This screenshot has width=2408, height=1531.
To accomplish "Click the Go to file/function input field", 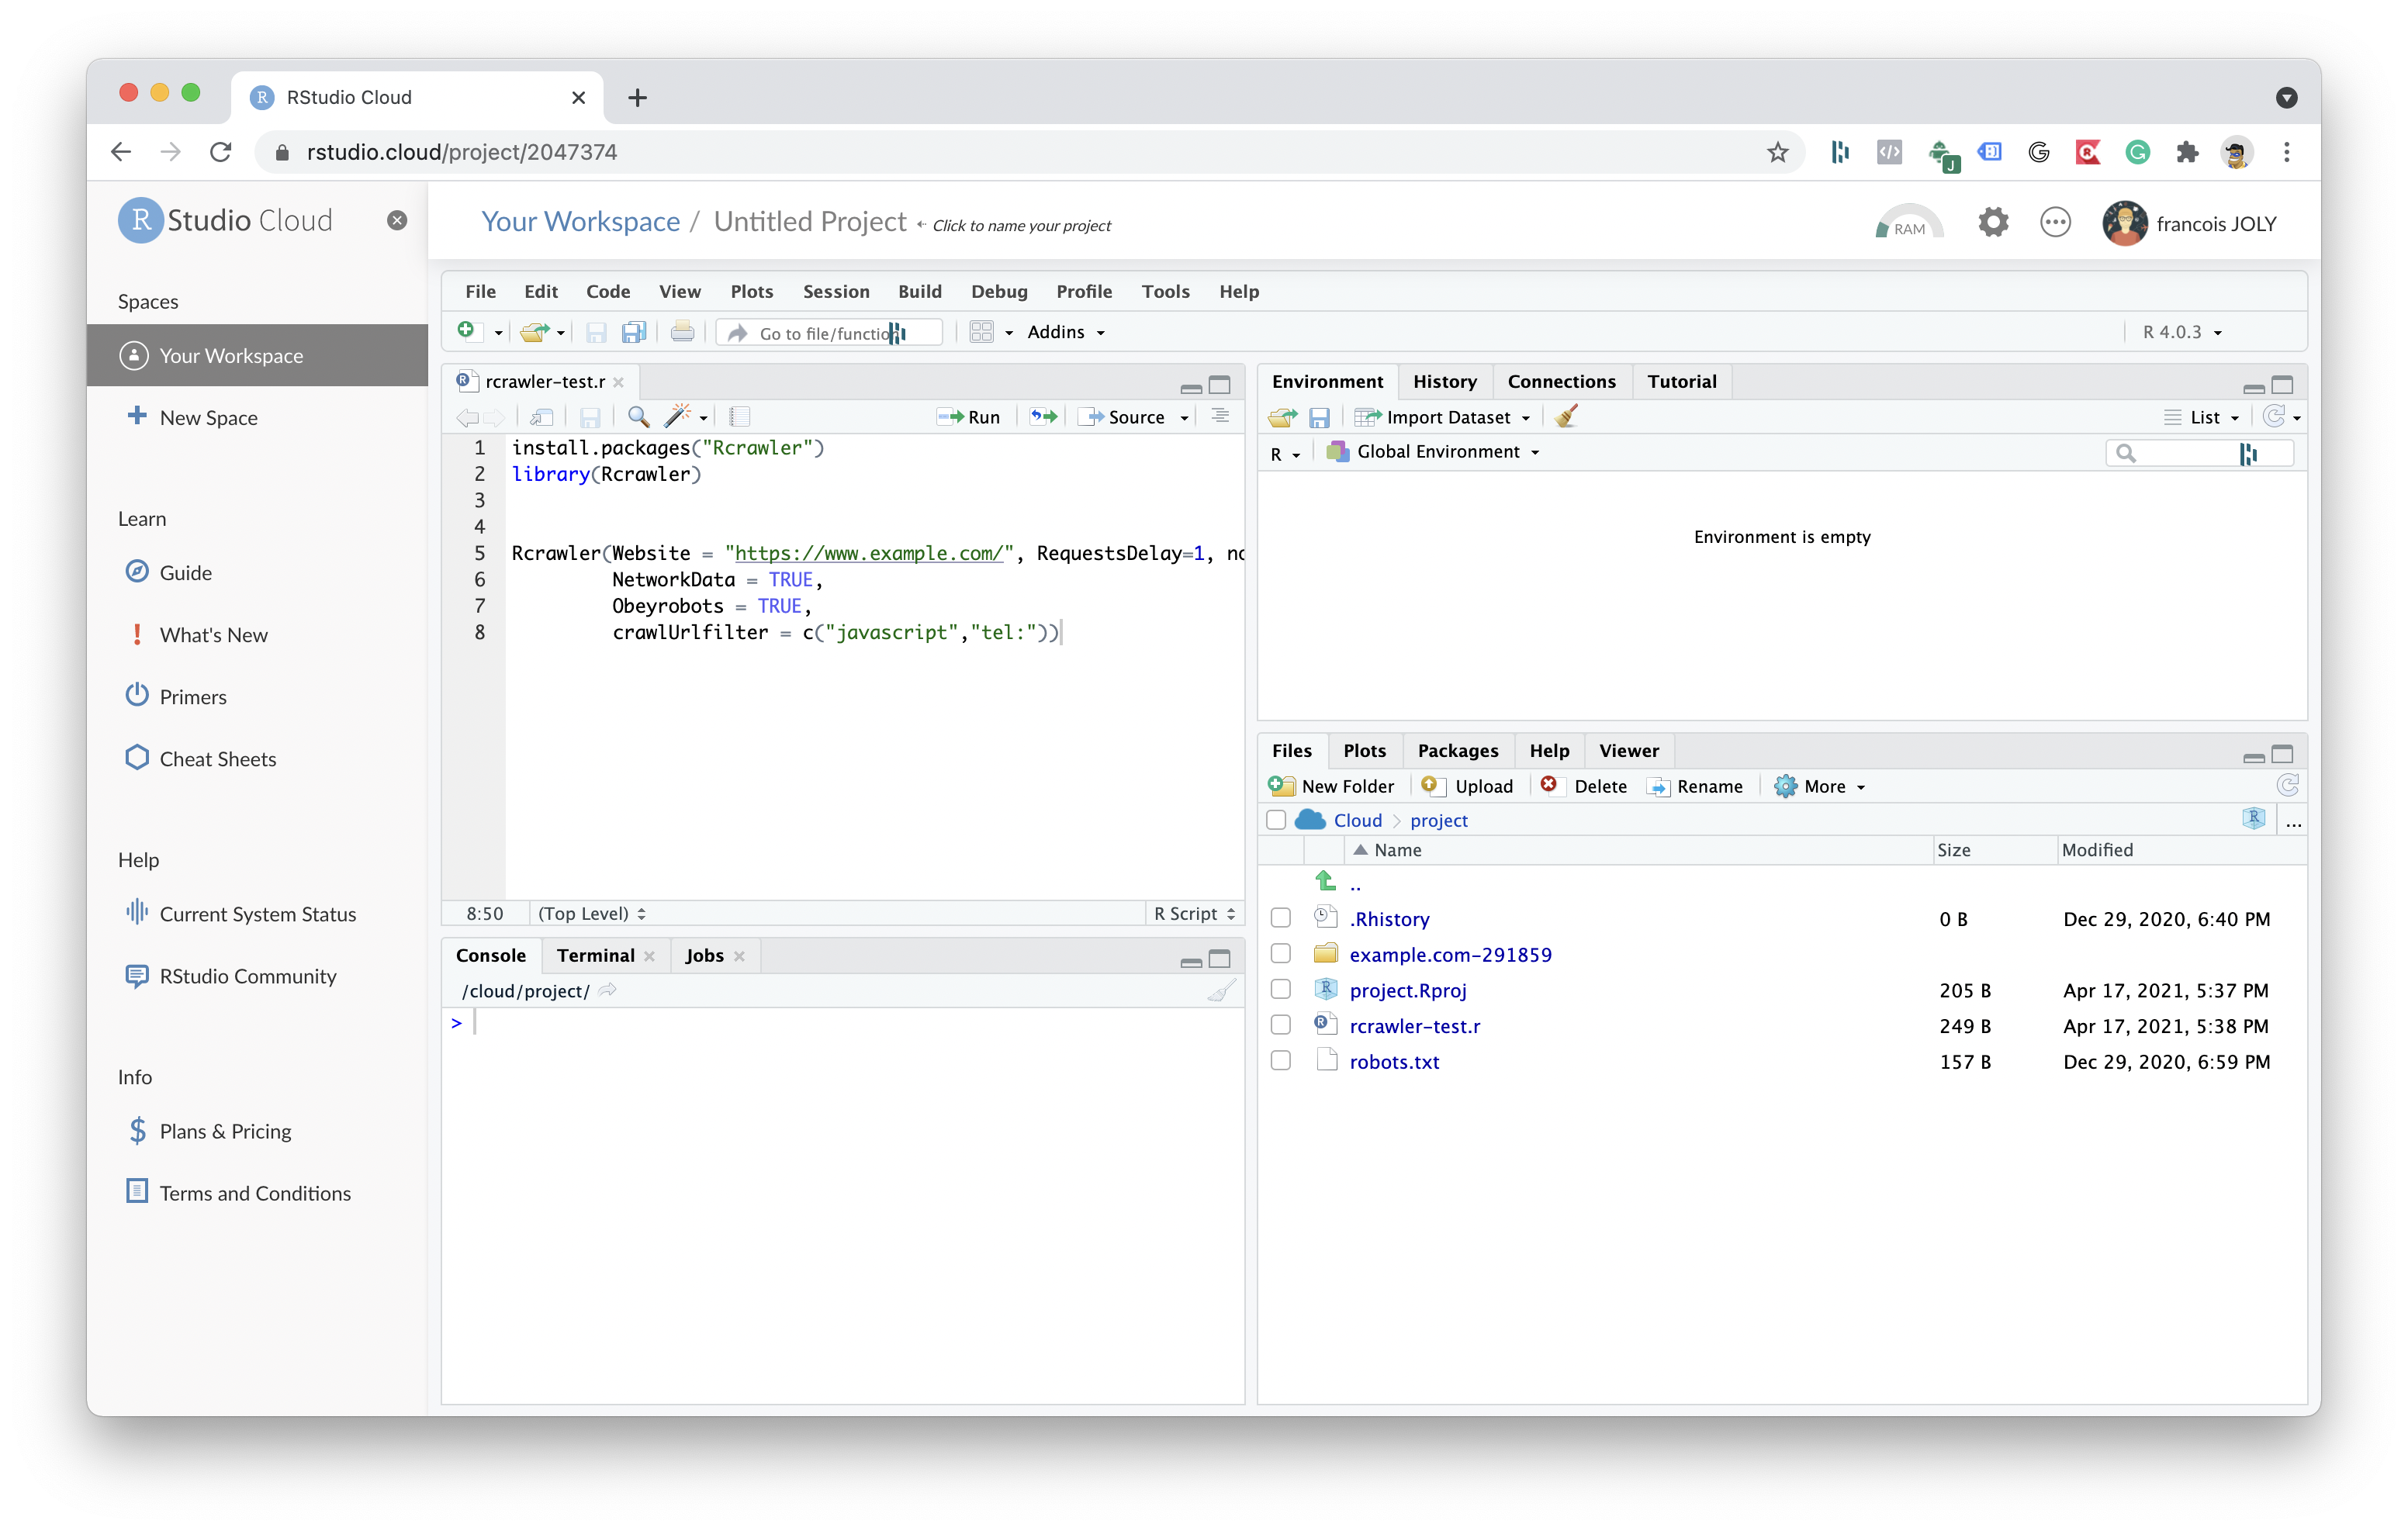I will pos(830,332).
